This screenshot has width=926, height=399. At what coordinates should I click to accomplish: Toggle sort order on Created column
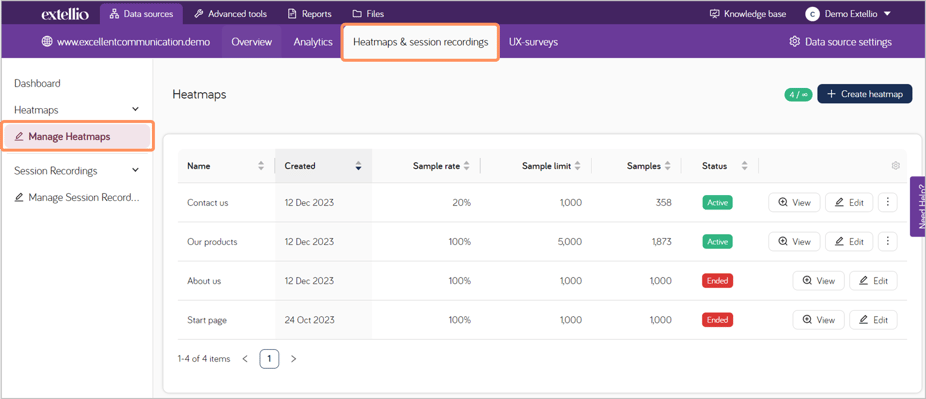pos(358,166)
